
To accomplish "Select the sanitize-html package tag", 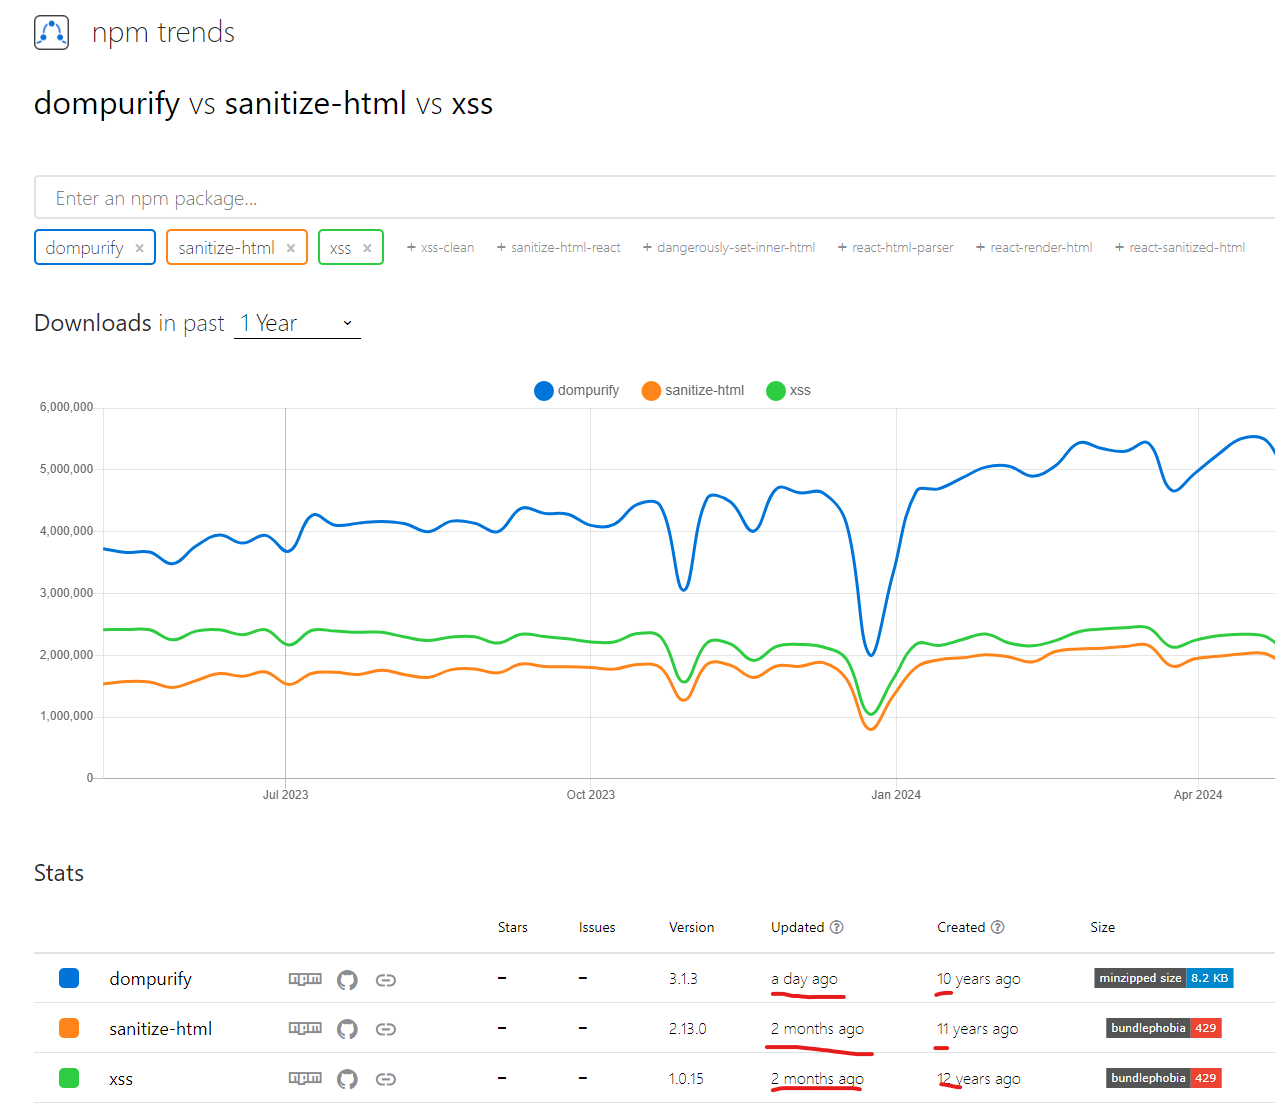I will [226, 248].
